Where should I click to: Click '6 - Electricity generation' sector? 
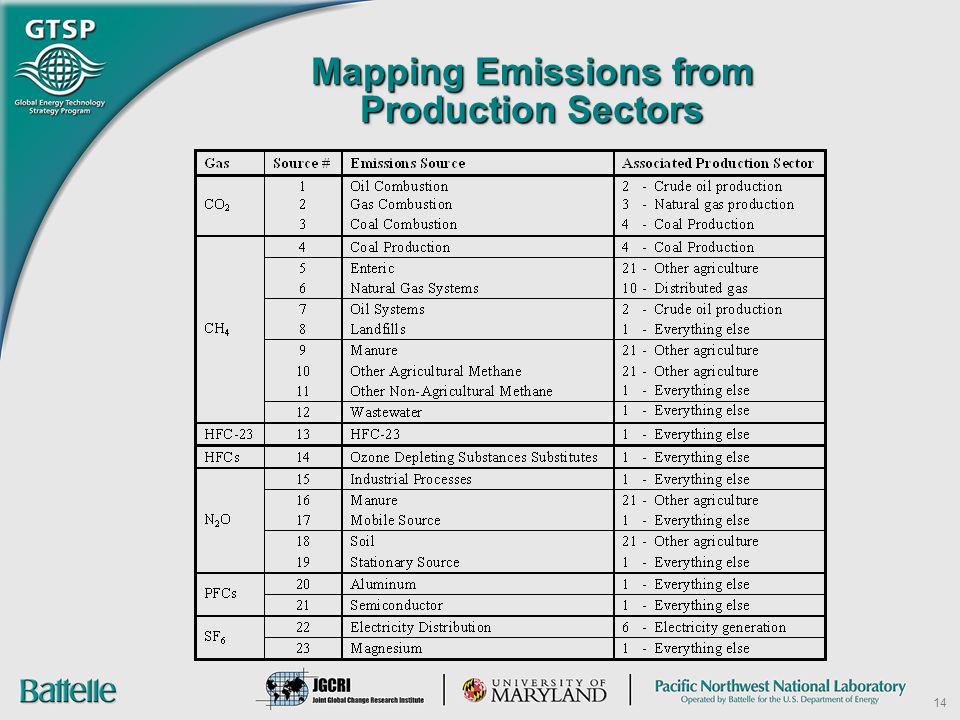click(x=704, y=628)
